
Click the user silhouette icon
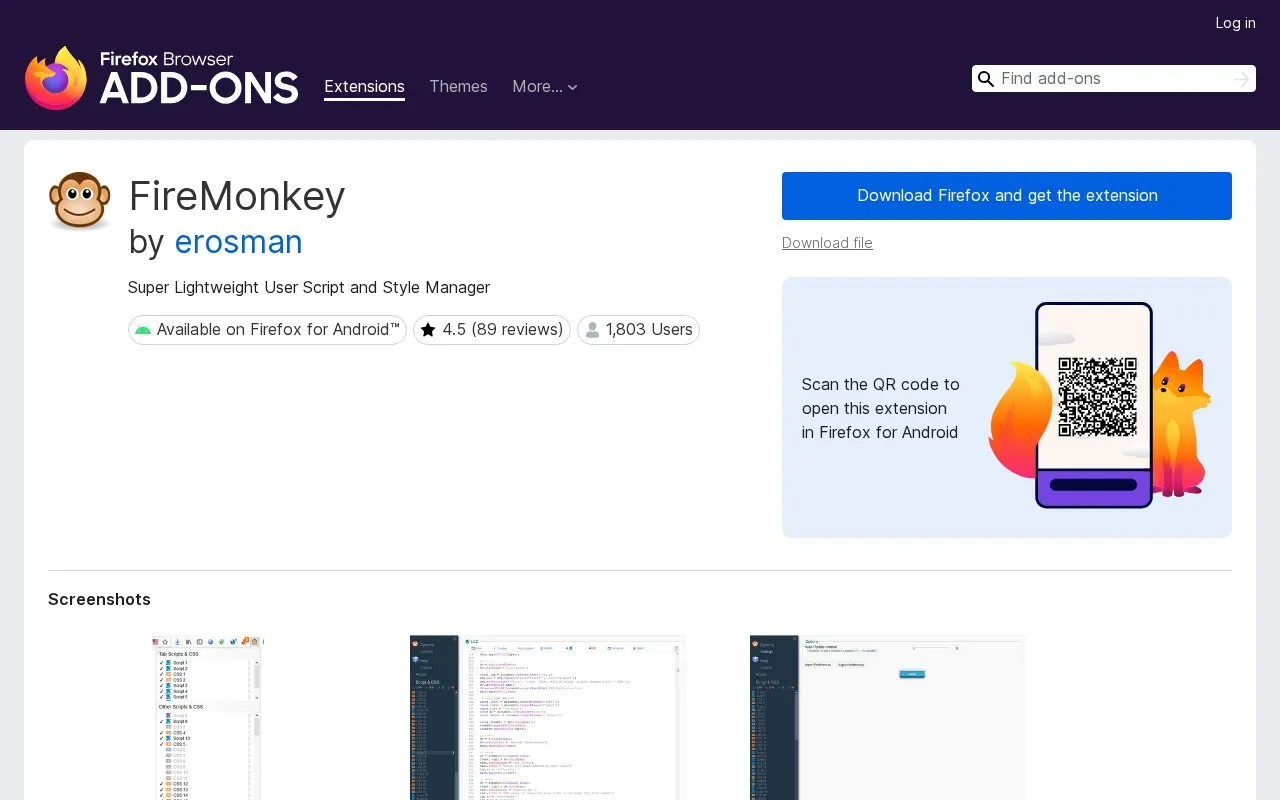coord(592,330)
